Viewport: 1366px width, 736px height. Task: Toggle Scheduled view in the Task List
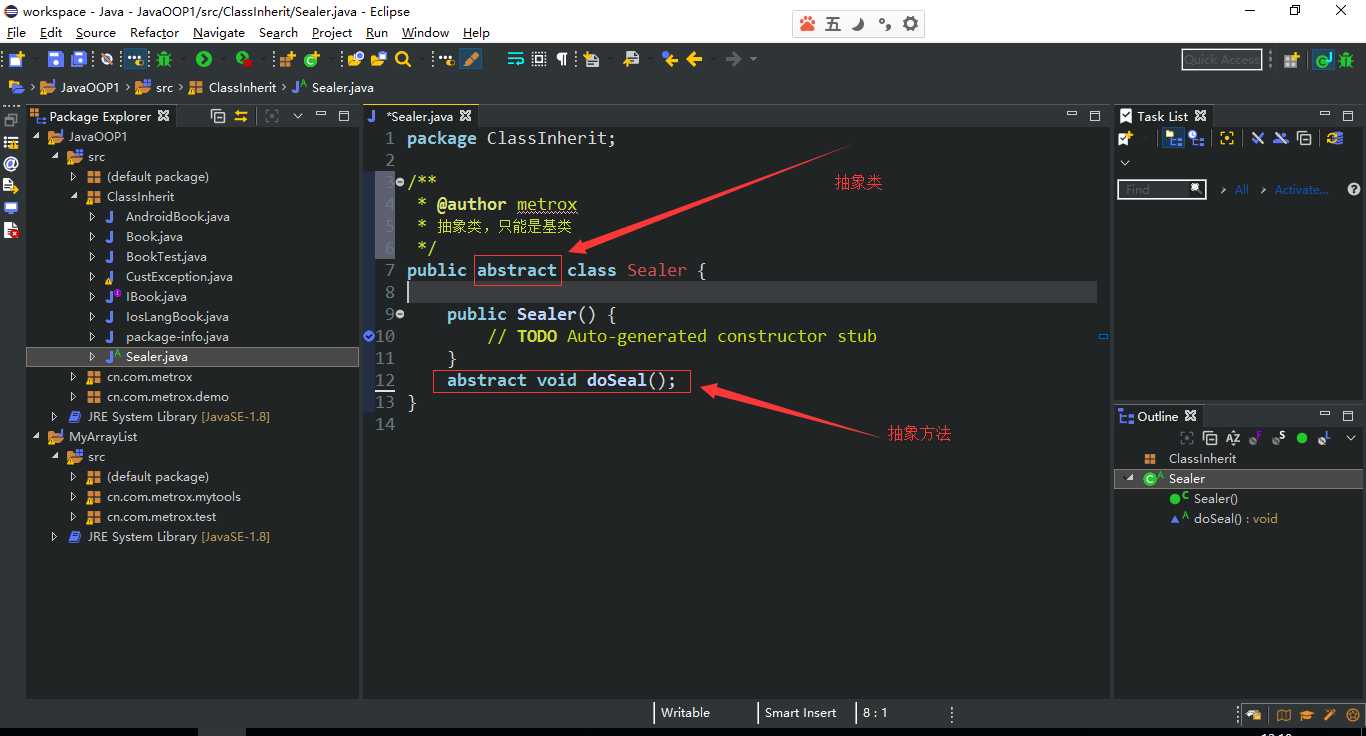[1195, 138]
